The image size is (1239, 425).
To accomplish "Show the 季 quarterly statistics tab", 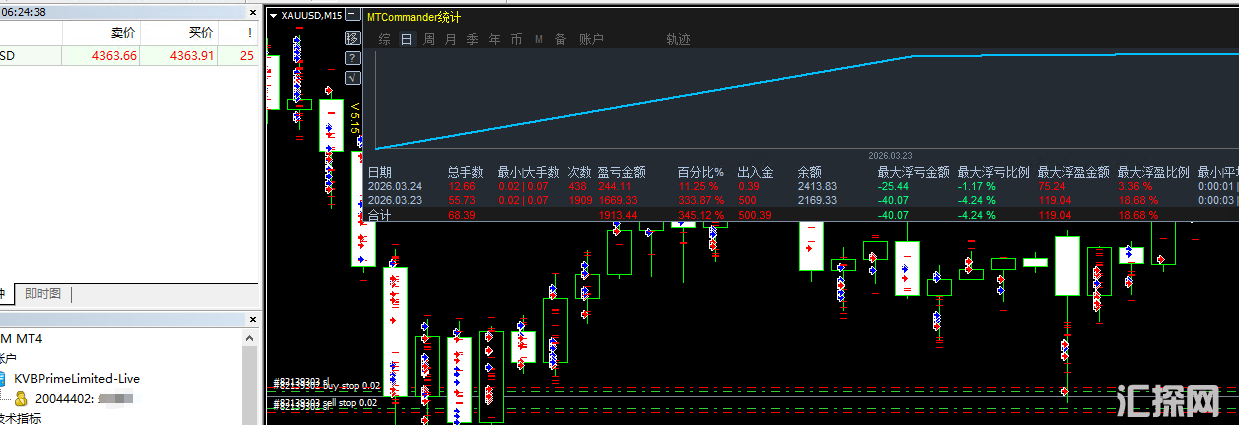I will tap(472, 39).
